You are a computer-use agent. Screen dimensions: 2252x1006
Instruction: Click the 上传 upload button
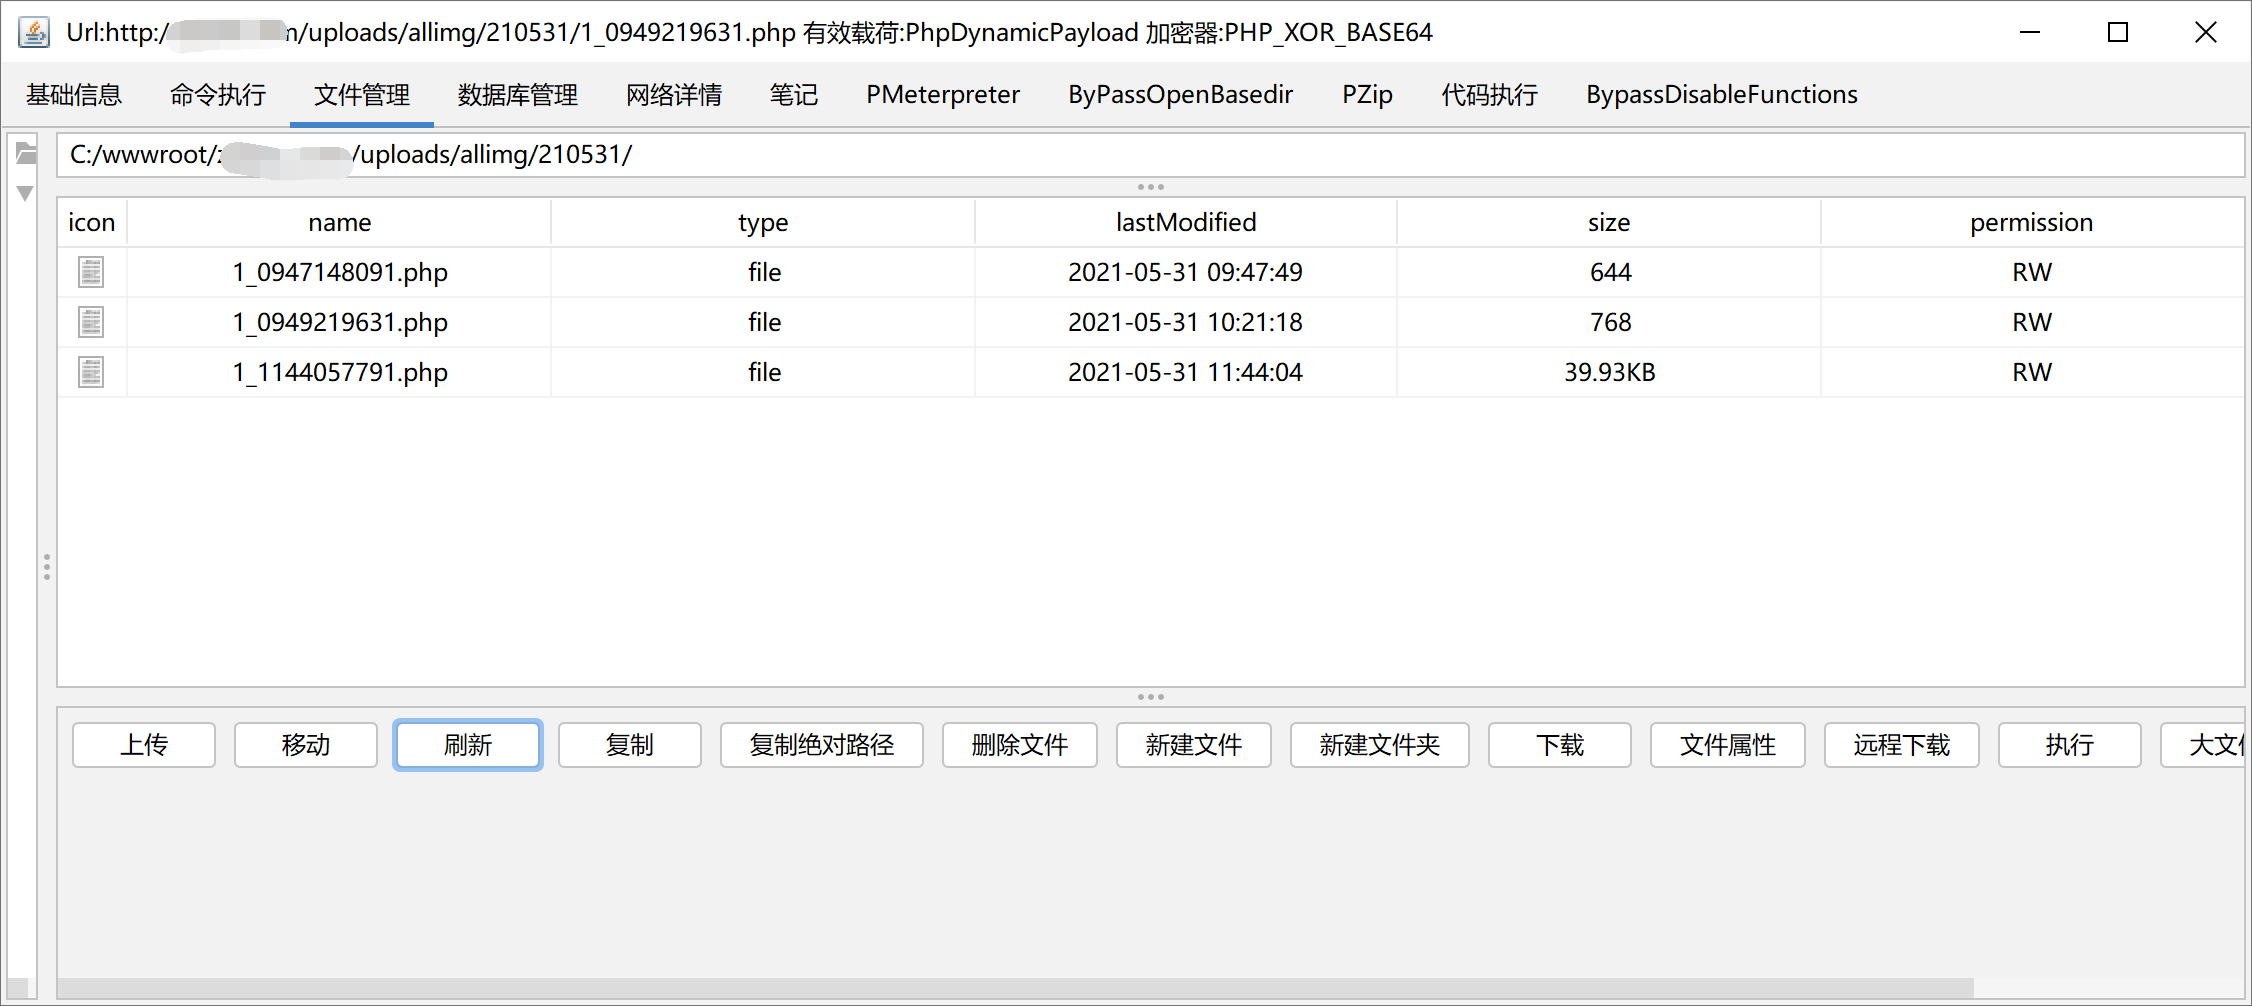click(x=144, y=745)
